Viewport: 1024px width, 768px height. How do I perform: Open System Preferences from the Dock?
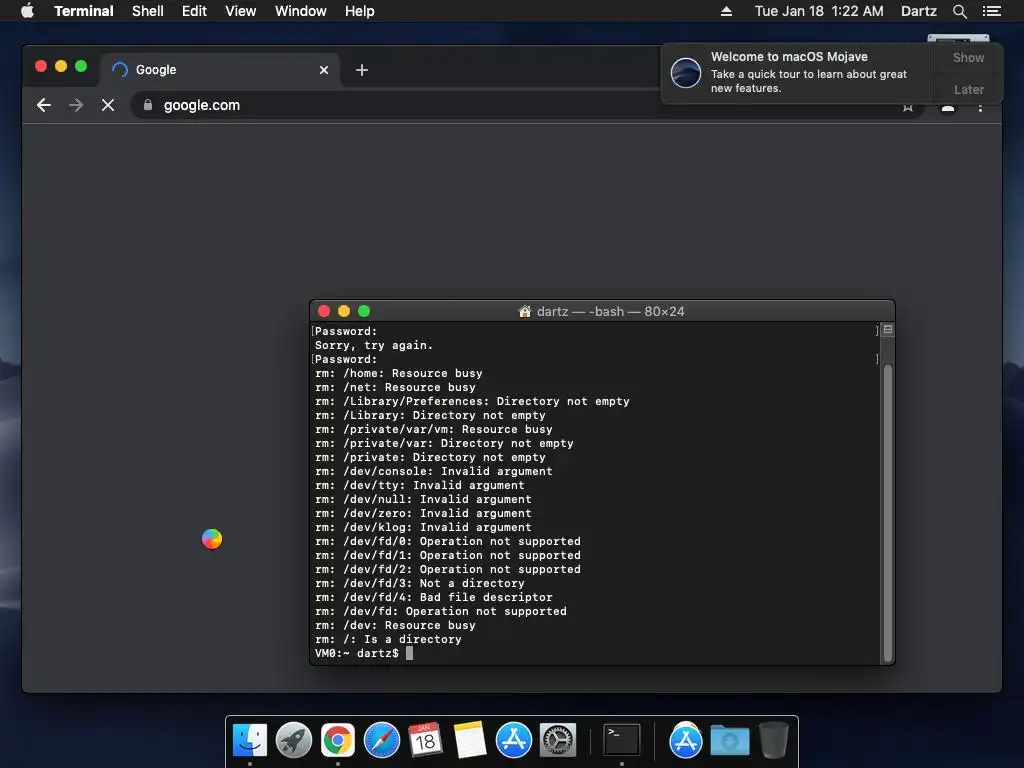click(558, 741)
